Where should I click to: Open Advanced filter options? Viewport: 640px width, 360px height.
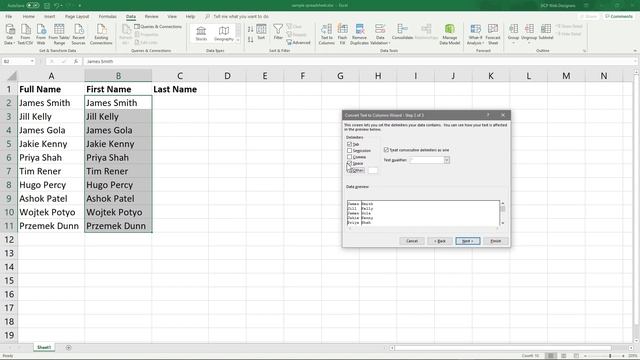tap(298, 42)
